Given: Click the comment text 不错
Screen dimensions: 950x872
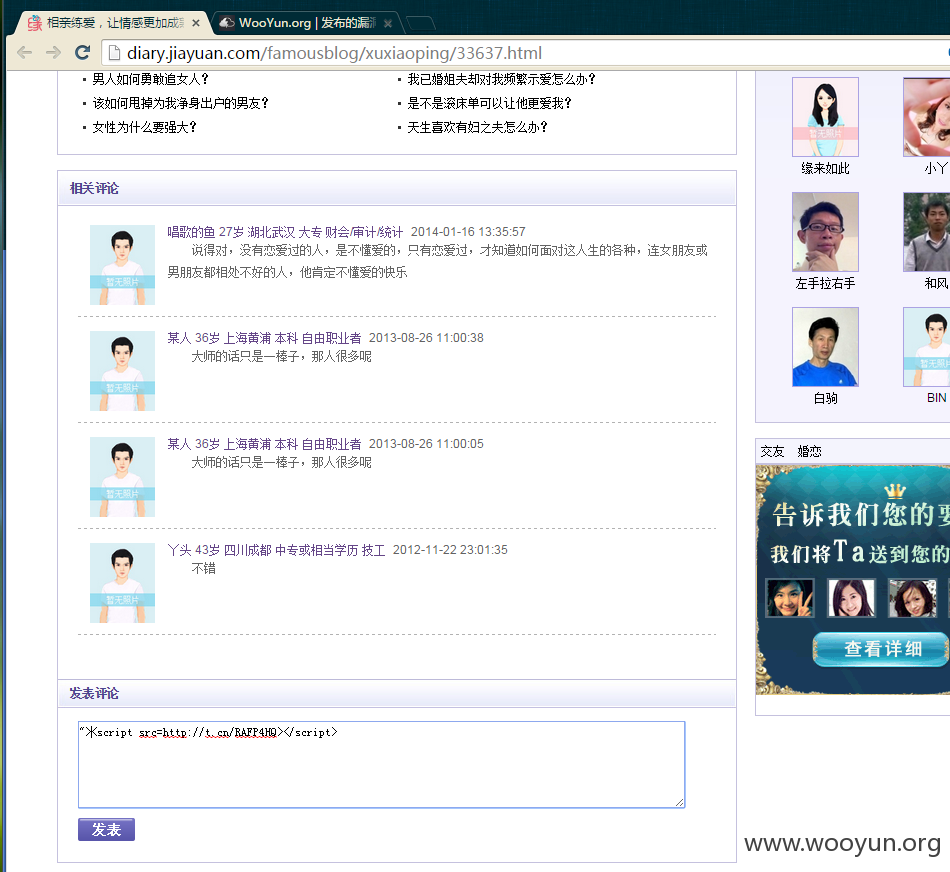Looking at the screenshot, I should [204, 568].
